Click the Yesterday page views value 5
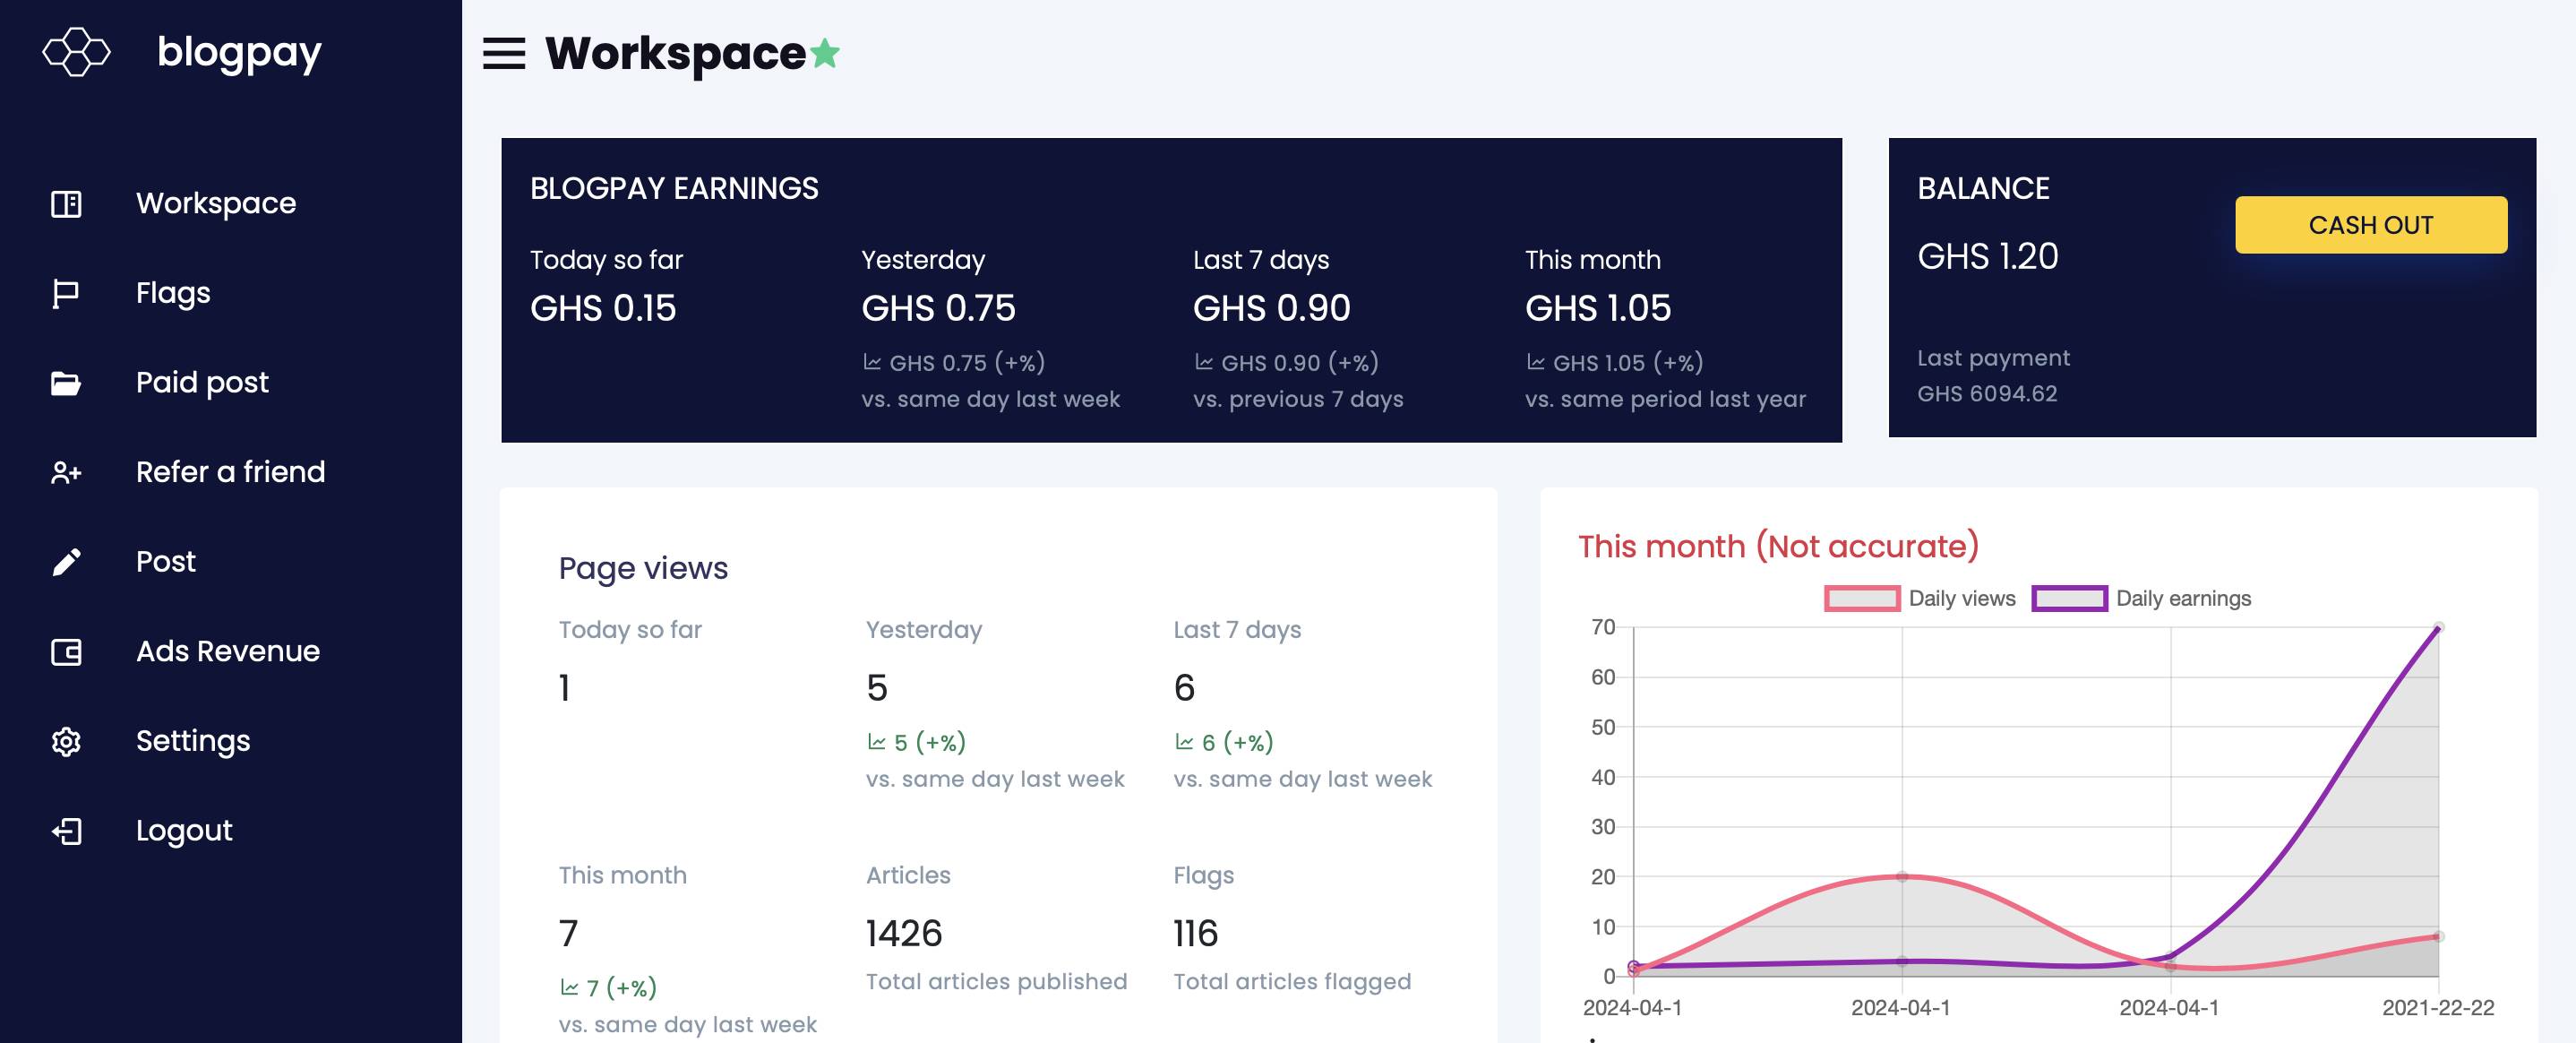The height and width of the screenshot is (1043, 2576). [877, 688]
